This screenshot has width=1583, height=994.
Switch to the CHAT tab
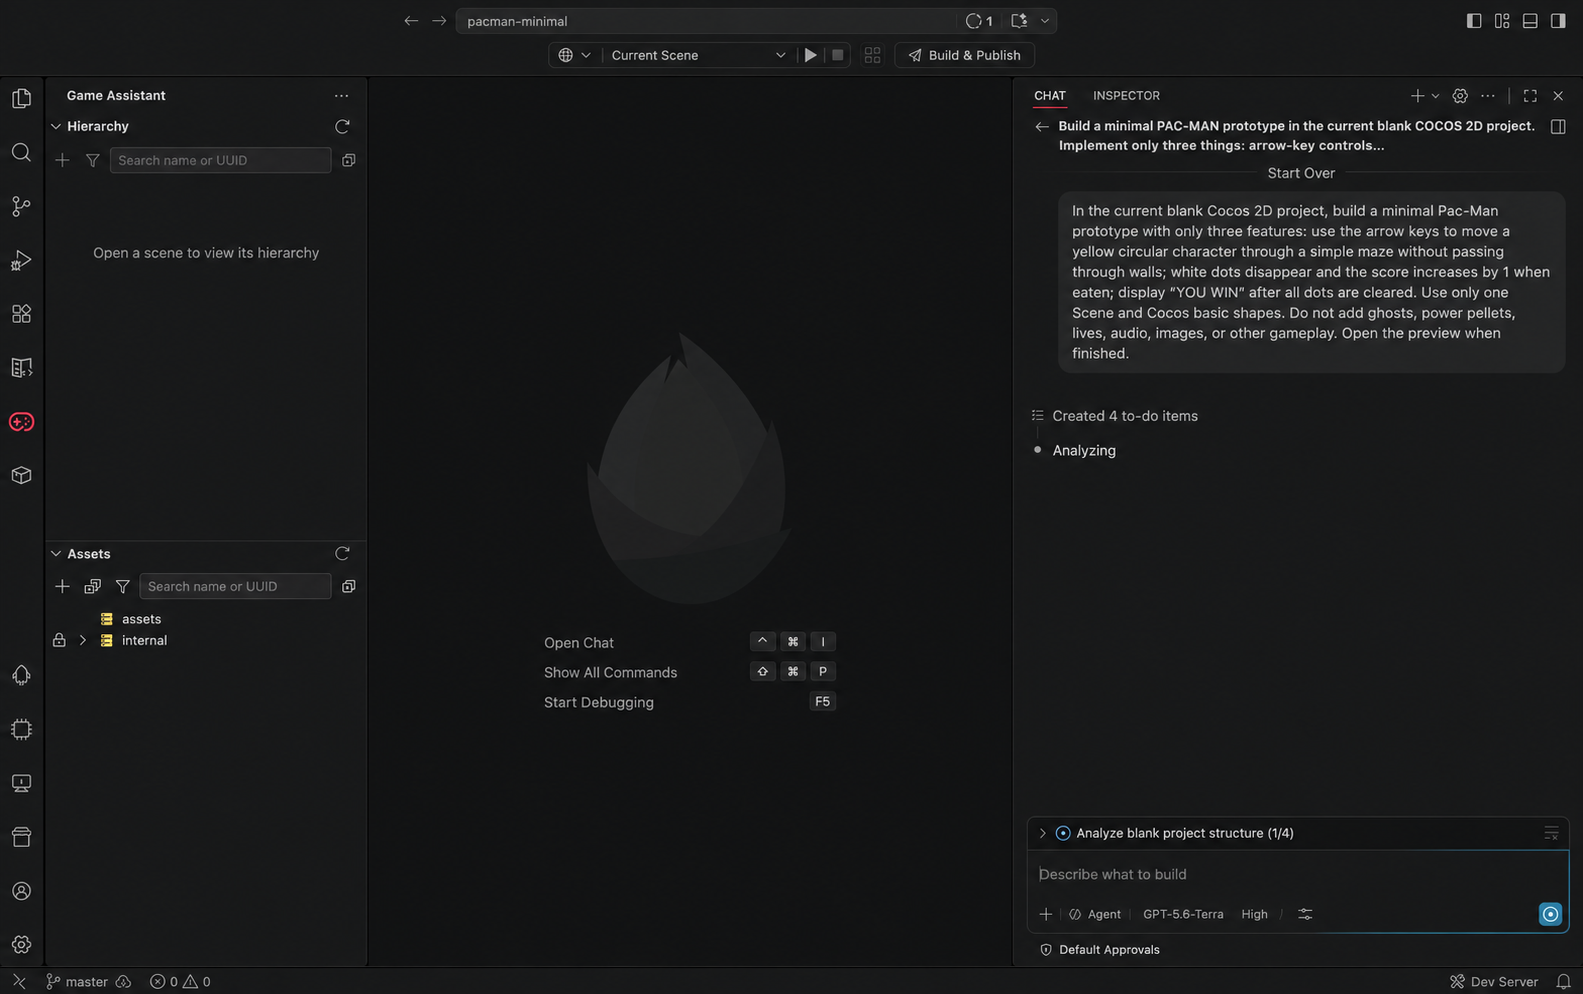pos(1050,96)
